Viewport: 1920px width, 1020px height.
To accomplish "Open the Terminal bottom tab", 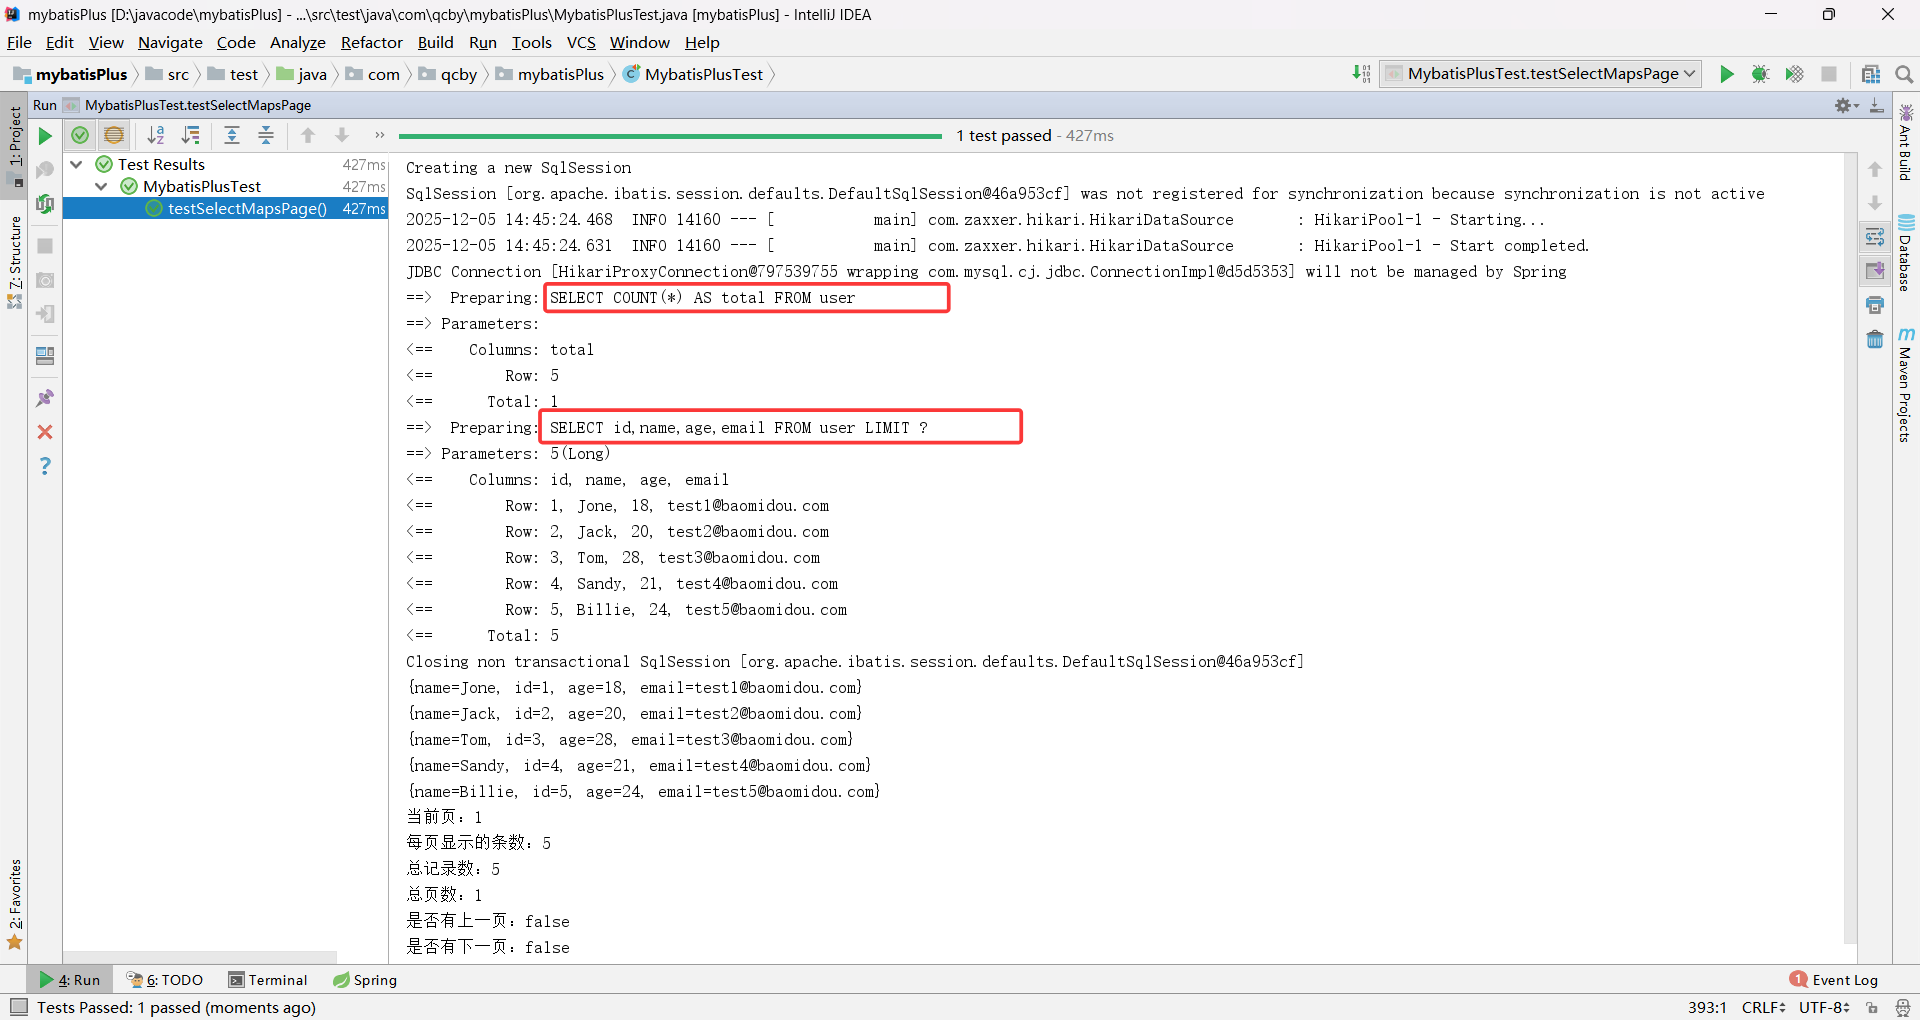I will [x=268, y=980].
